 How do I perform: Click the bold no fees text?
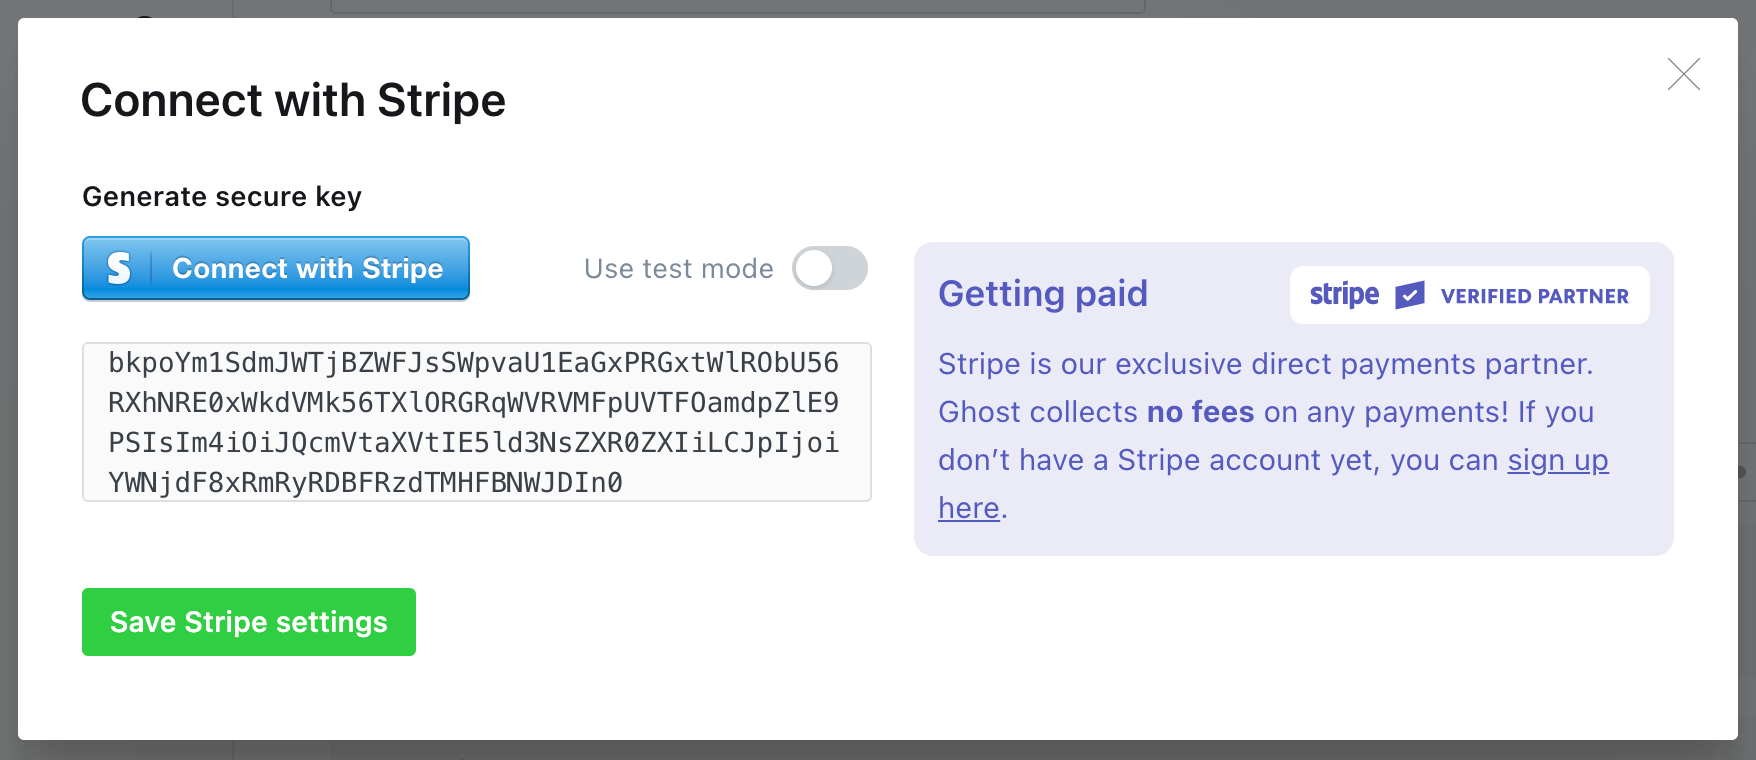(x=1200, y=412)
